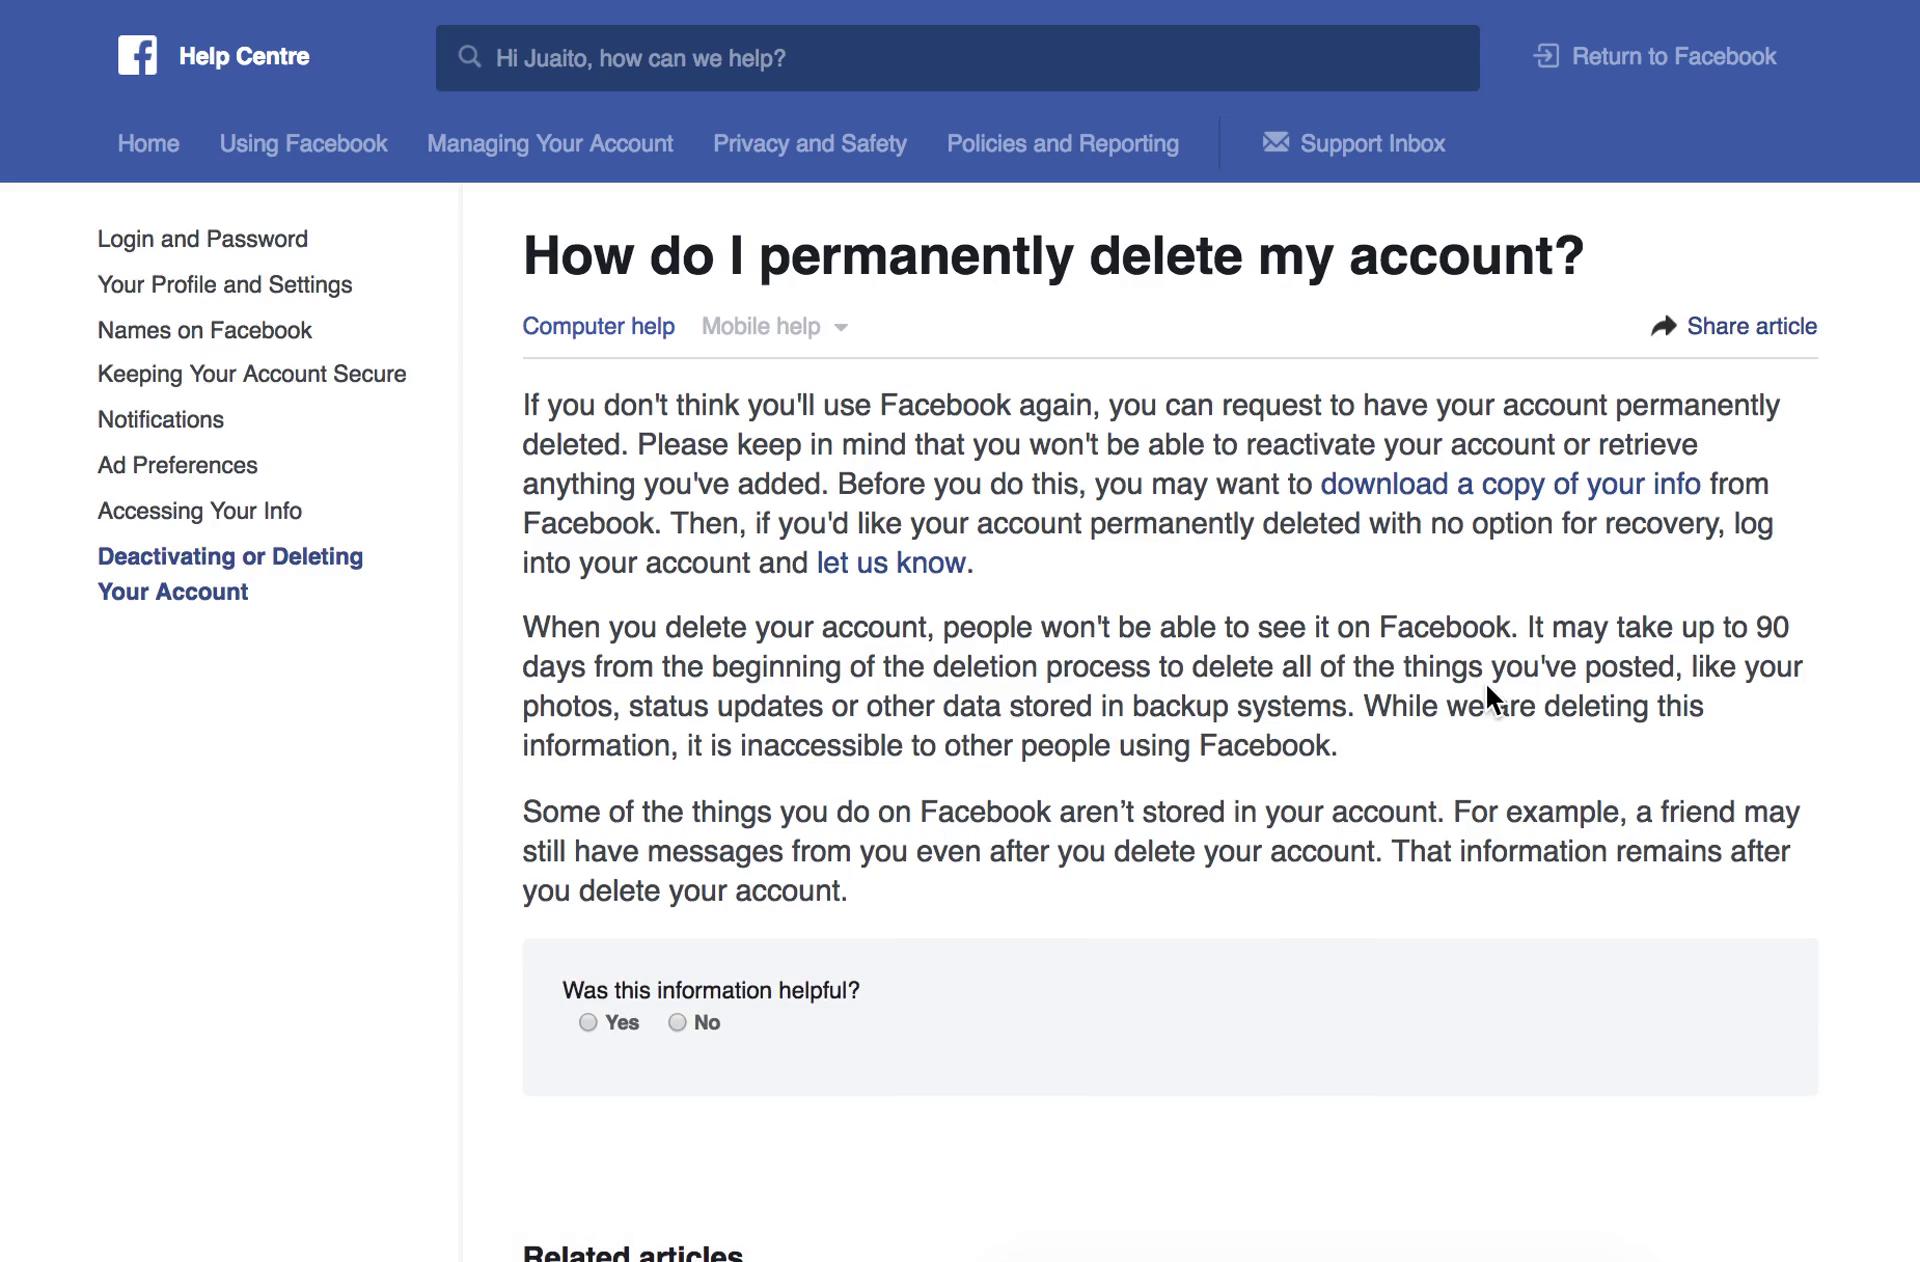
Task: Select the Yes radio button
Action: (x=588, y=1022)
